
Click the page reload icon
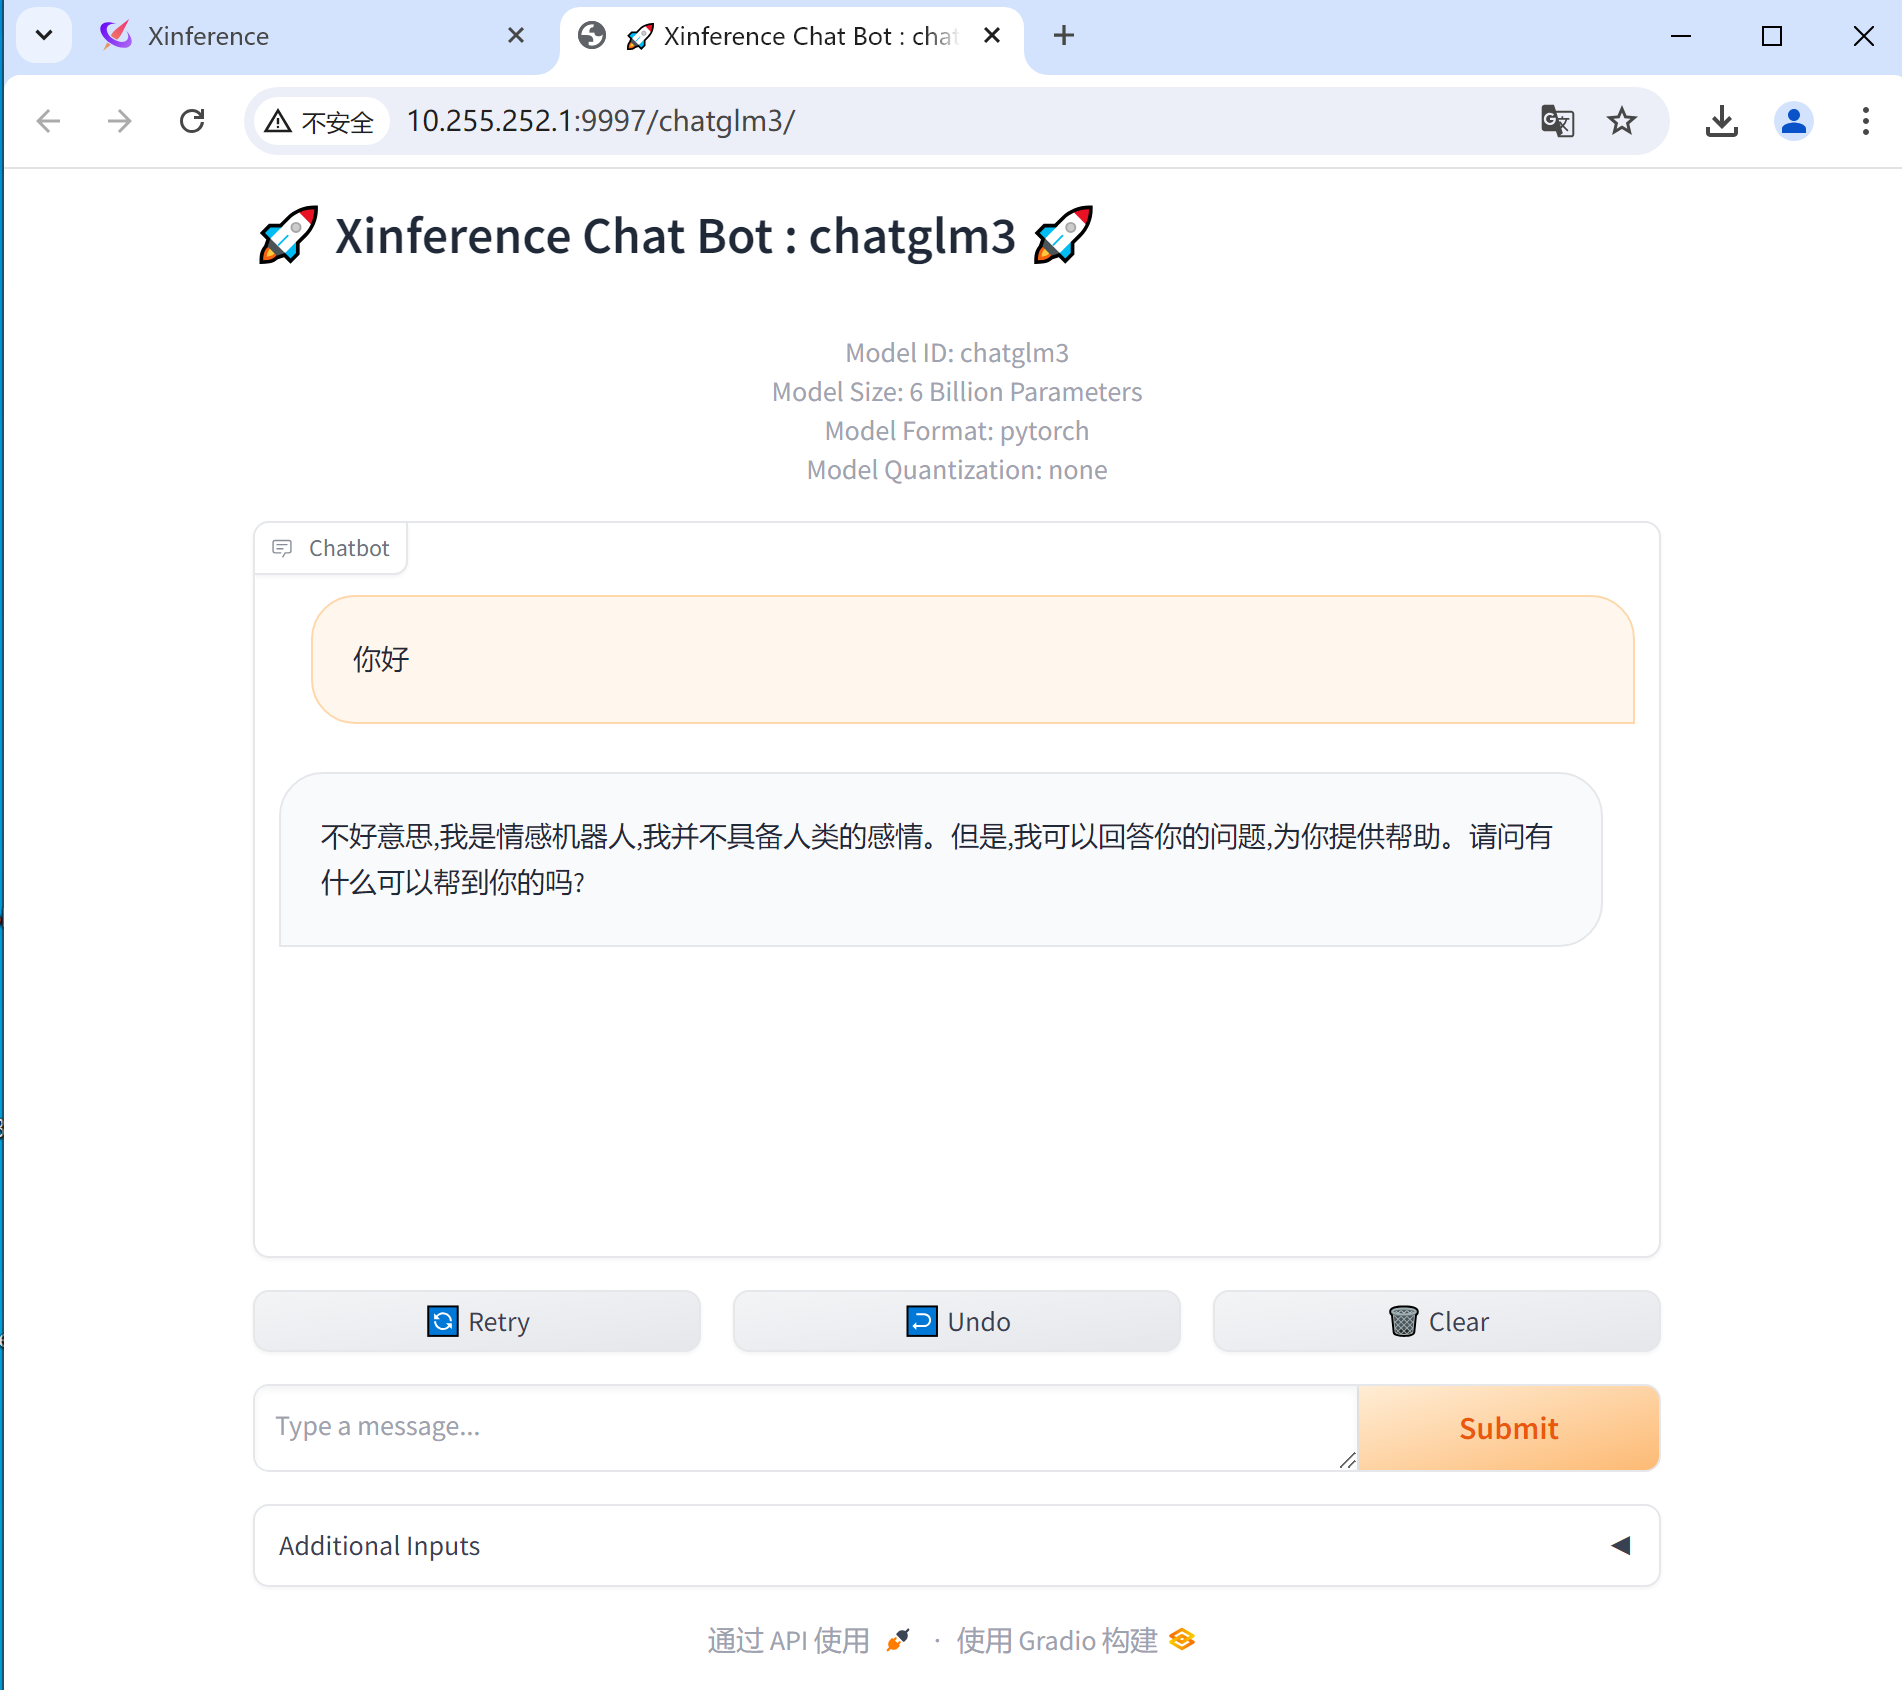point(193,121)
